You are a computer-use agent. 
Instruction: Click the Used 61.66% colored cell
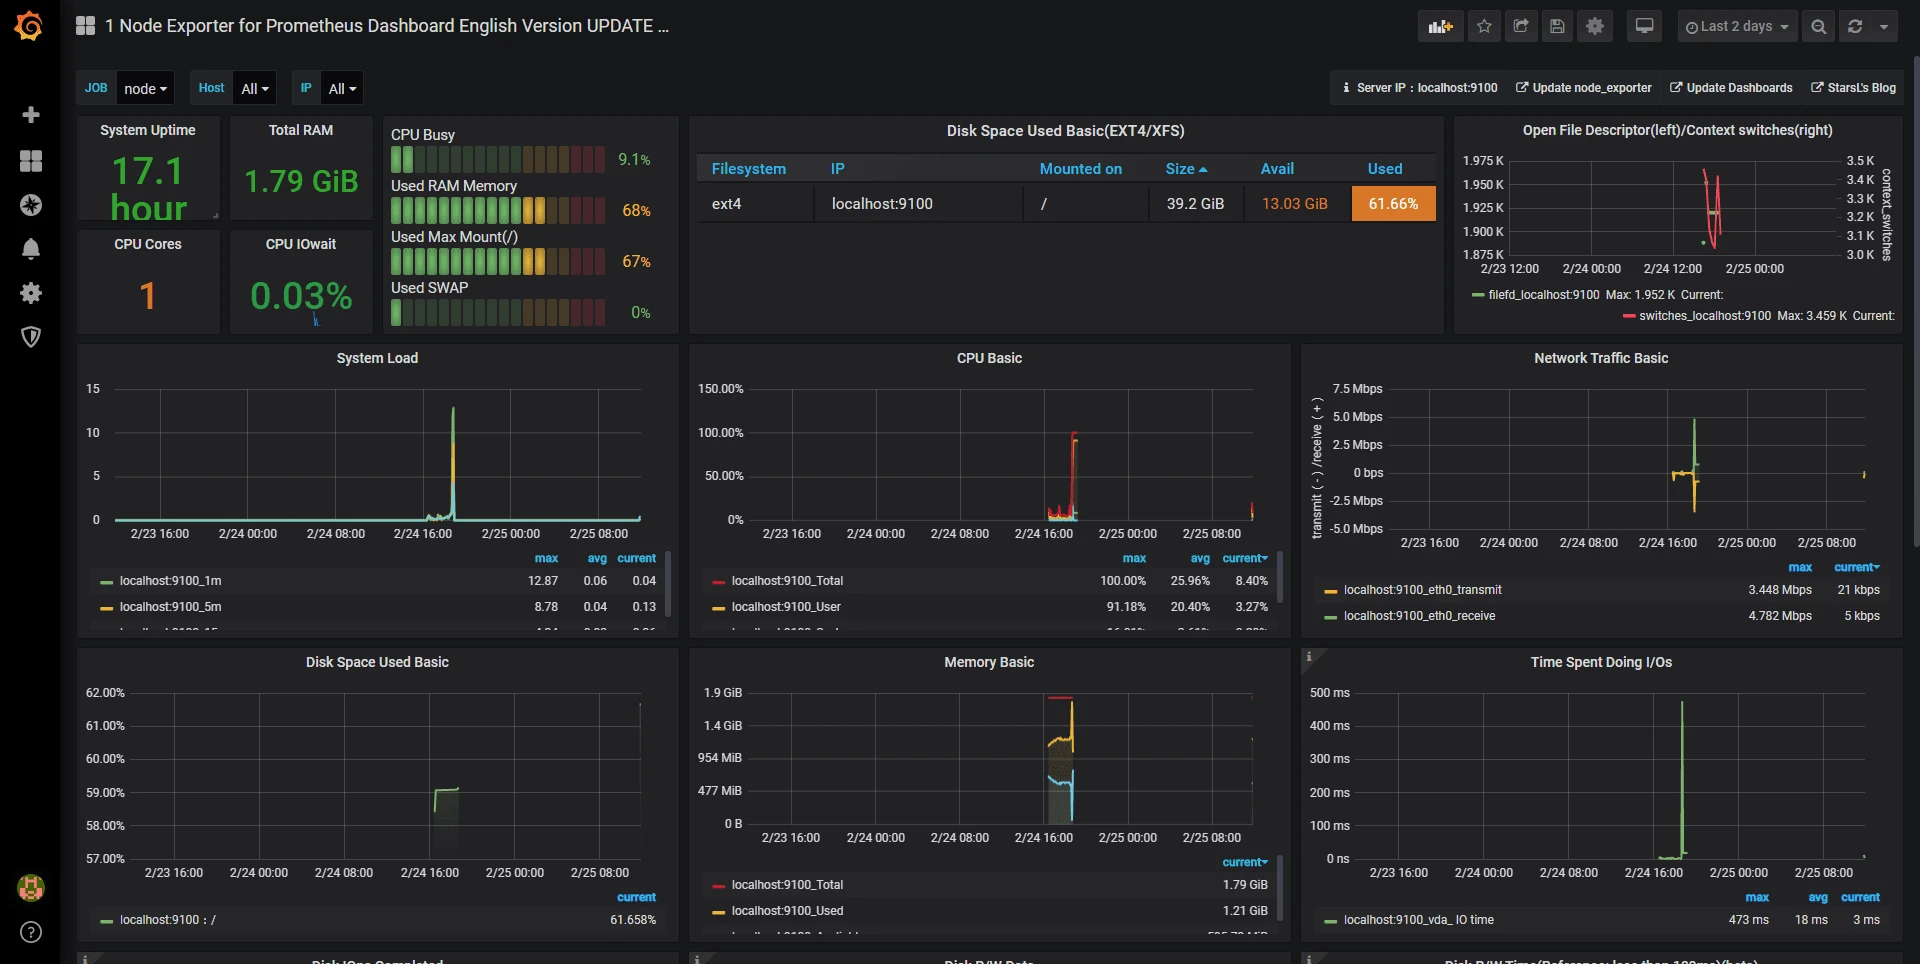pyautogui.click(x=1393, y=204)
